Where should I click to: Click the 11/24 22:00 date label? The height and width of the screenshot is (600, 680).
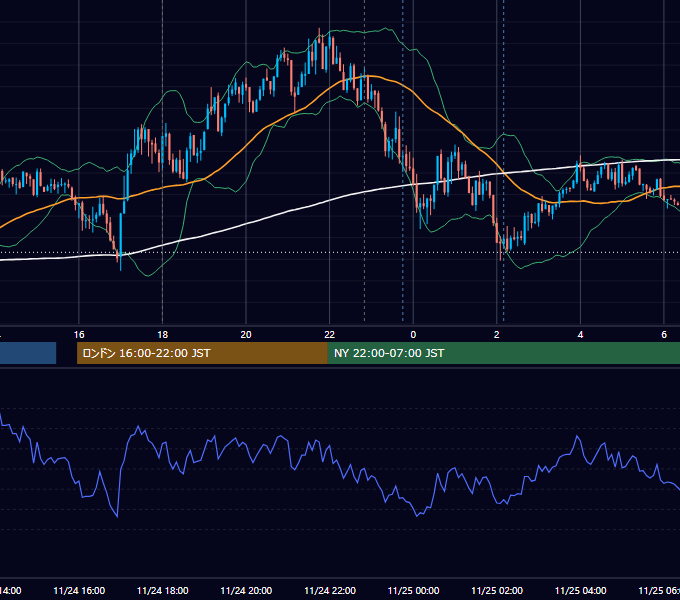[x=330, y=591]
